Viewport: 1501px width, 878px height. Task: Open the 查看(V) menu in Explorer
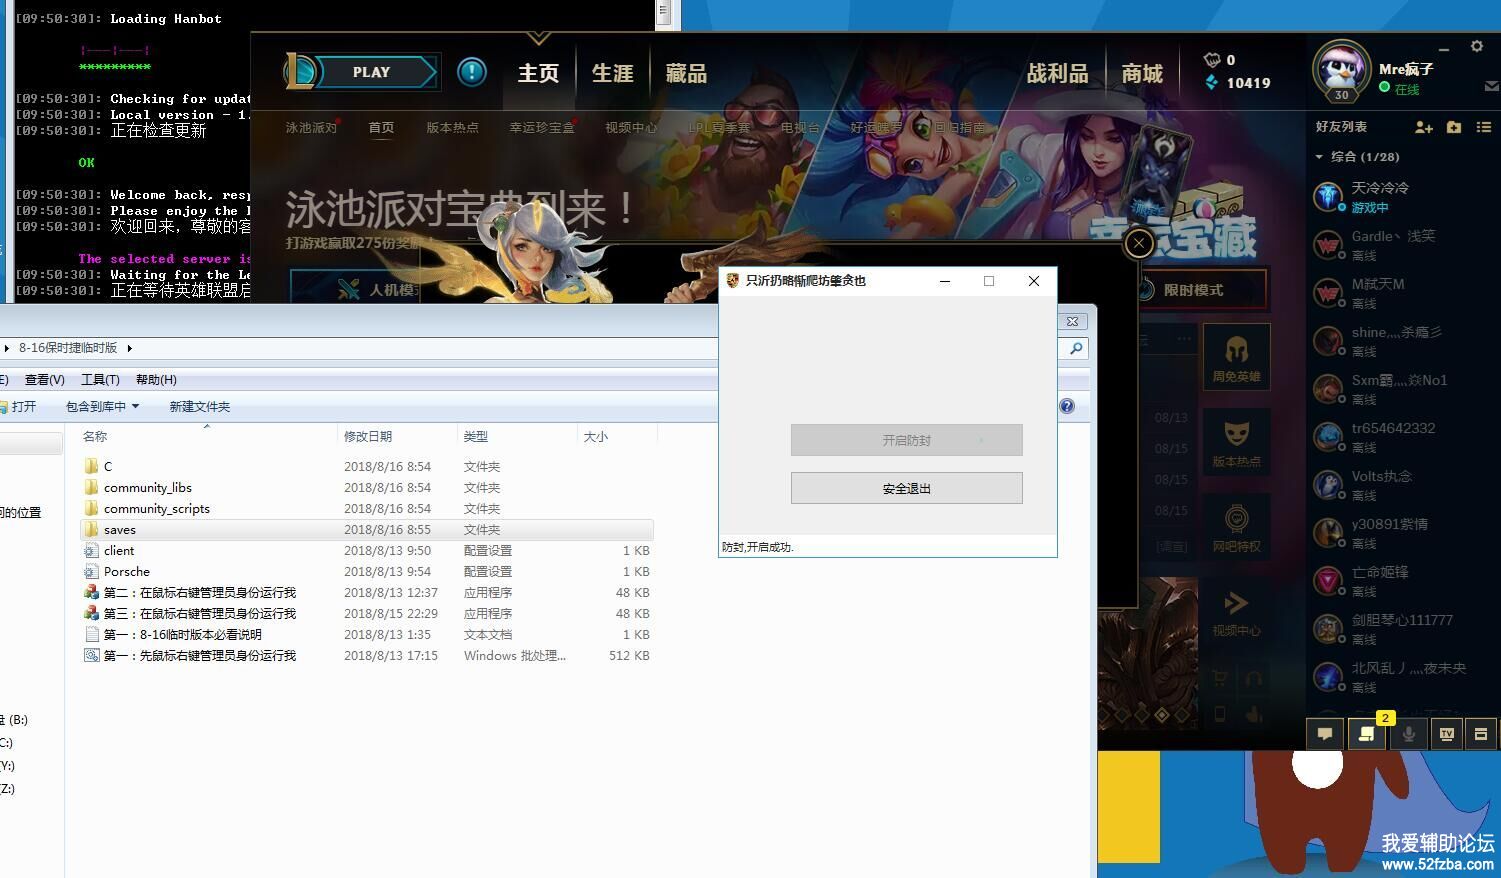pos(44,379)
